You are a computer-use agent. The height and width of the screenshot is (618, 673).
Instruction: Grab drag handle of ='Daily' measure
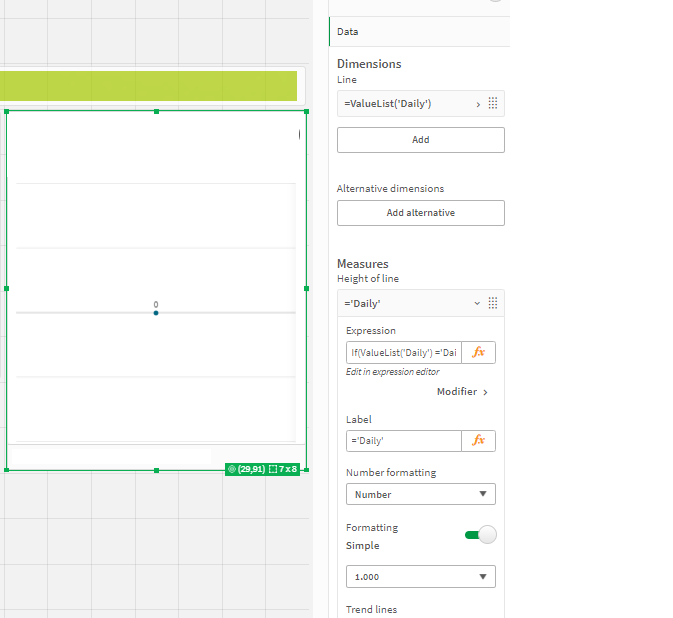point(493,303)
